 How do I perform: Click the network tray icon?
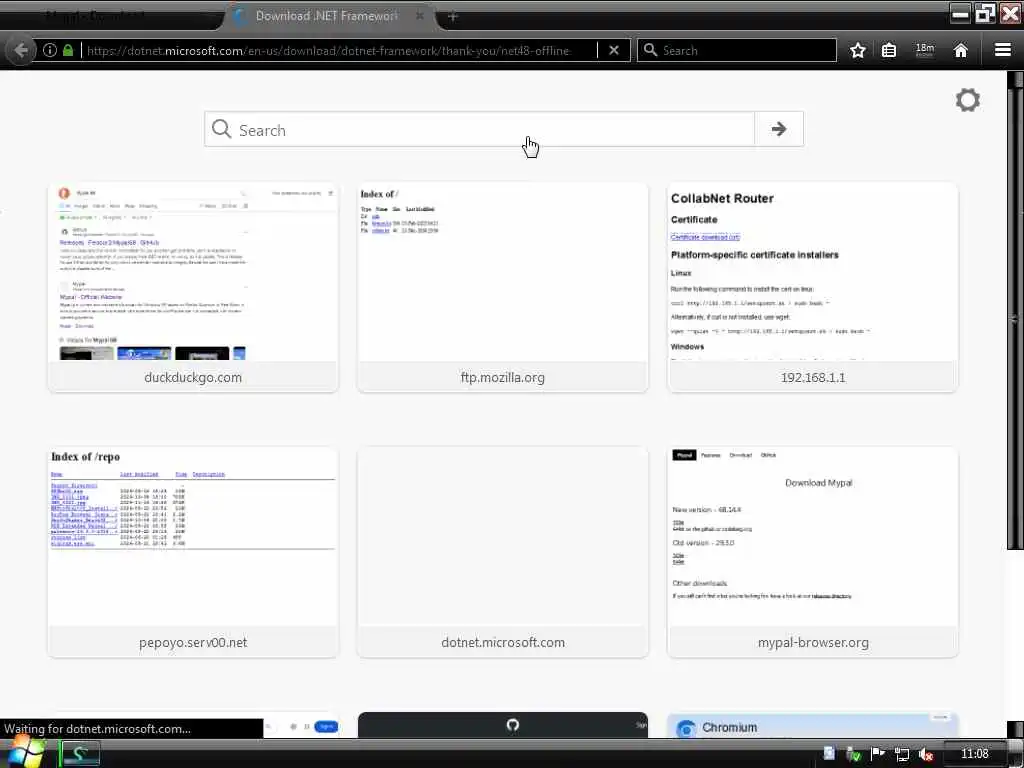click(902, 754)
